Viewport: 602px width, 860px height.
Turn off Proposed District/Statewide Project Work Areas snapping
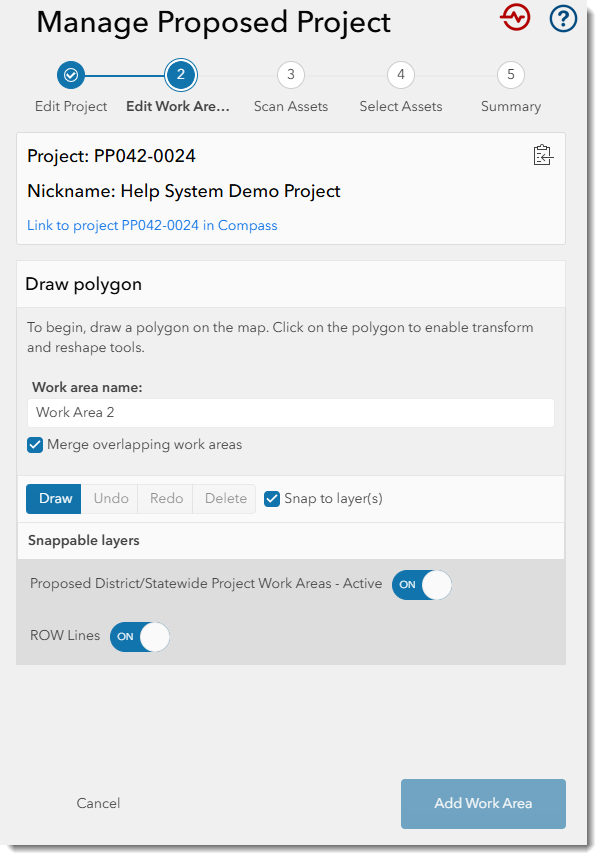click(422, 585)
